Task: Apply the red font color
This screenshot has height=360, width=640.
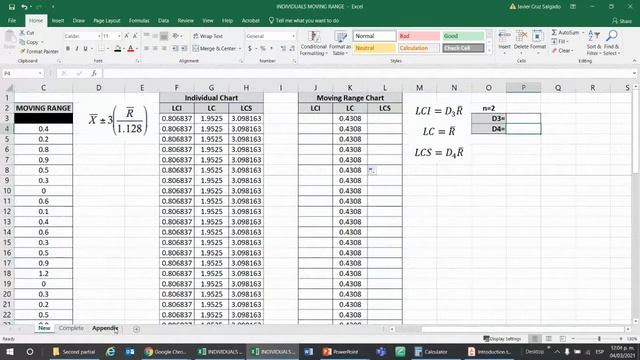Action: (x=131, y=49)
